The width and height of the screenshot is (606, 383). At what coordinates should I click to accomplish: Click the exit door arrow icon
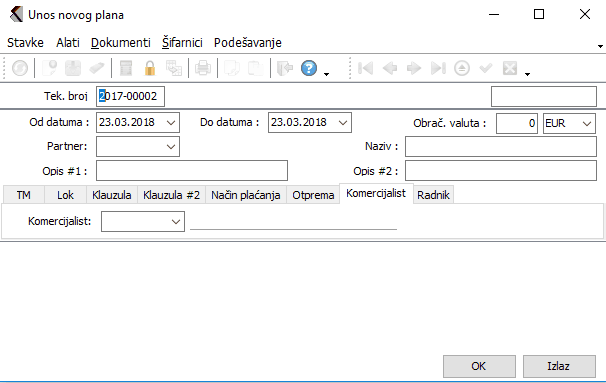(285, 68)
